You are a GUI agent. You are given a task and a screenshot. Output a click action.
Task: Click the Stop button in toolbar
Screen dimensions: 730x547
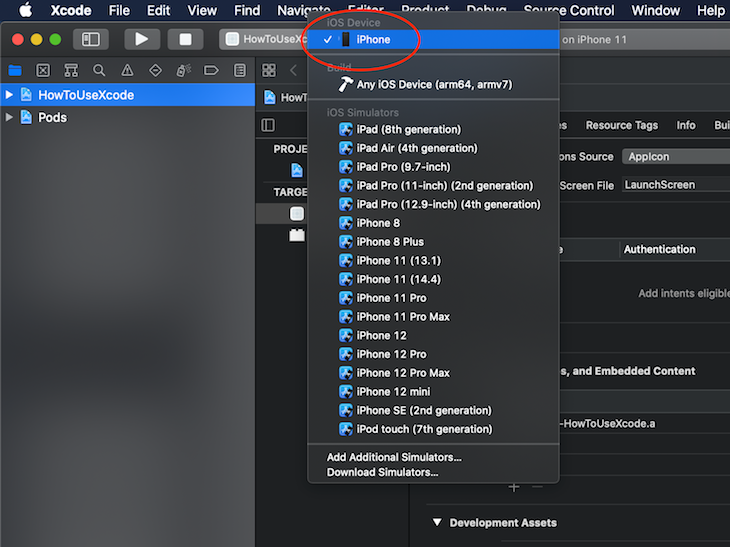pyautogui.click(x=185, y=39)
